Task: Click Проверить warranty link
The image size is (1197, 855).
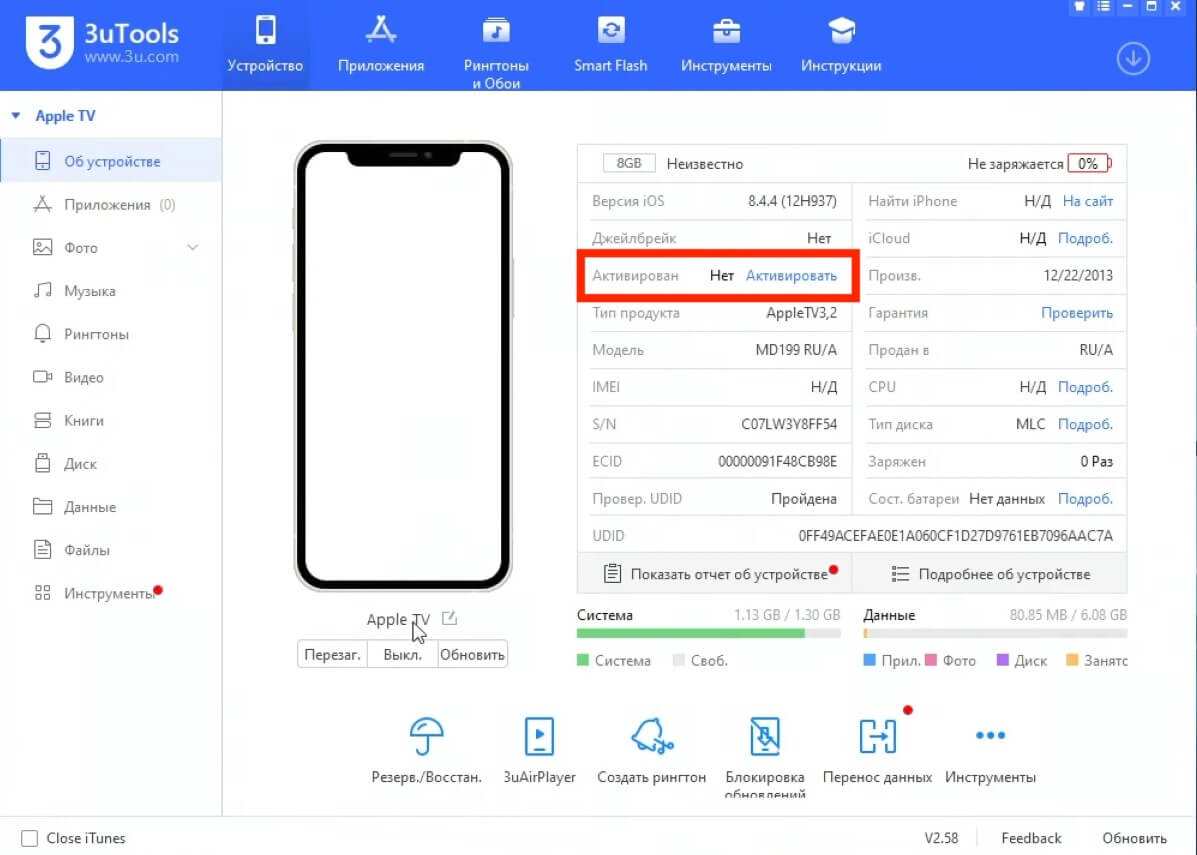Action: 1076,313
